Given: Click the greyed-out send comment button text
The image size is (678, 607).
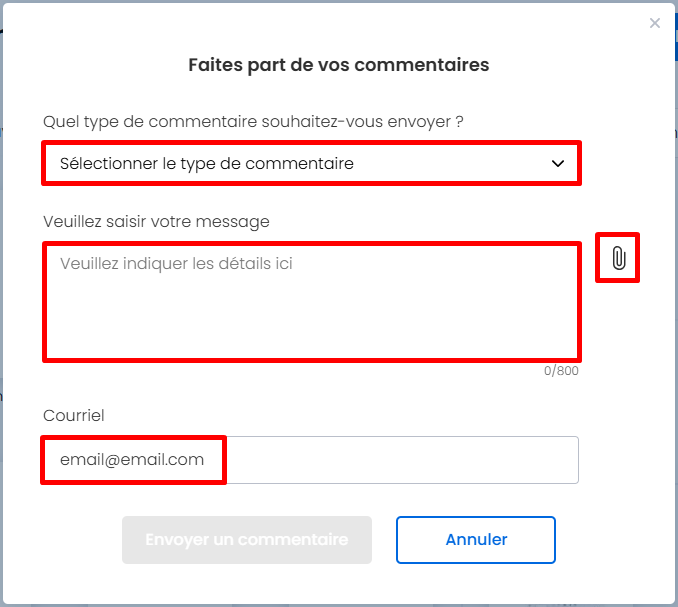Looking at the screenshot, I should (247, 540).
